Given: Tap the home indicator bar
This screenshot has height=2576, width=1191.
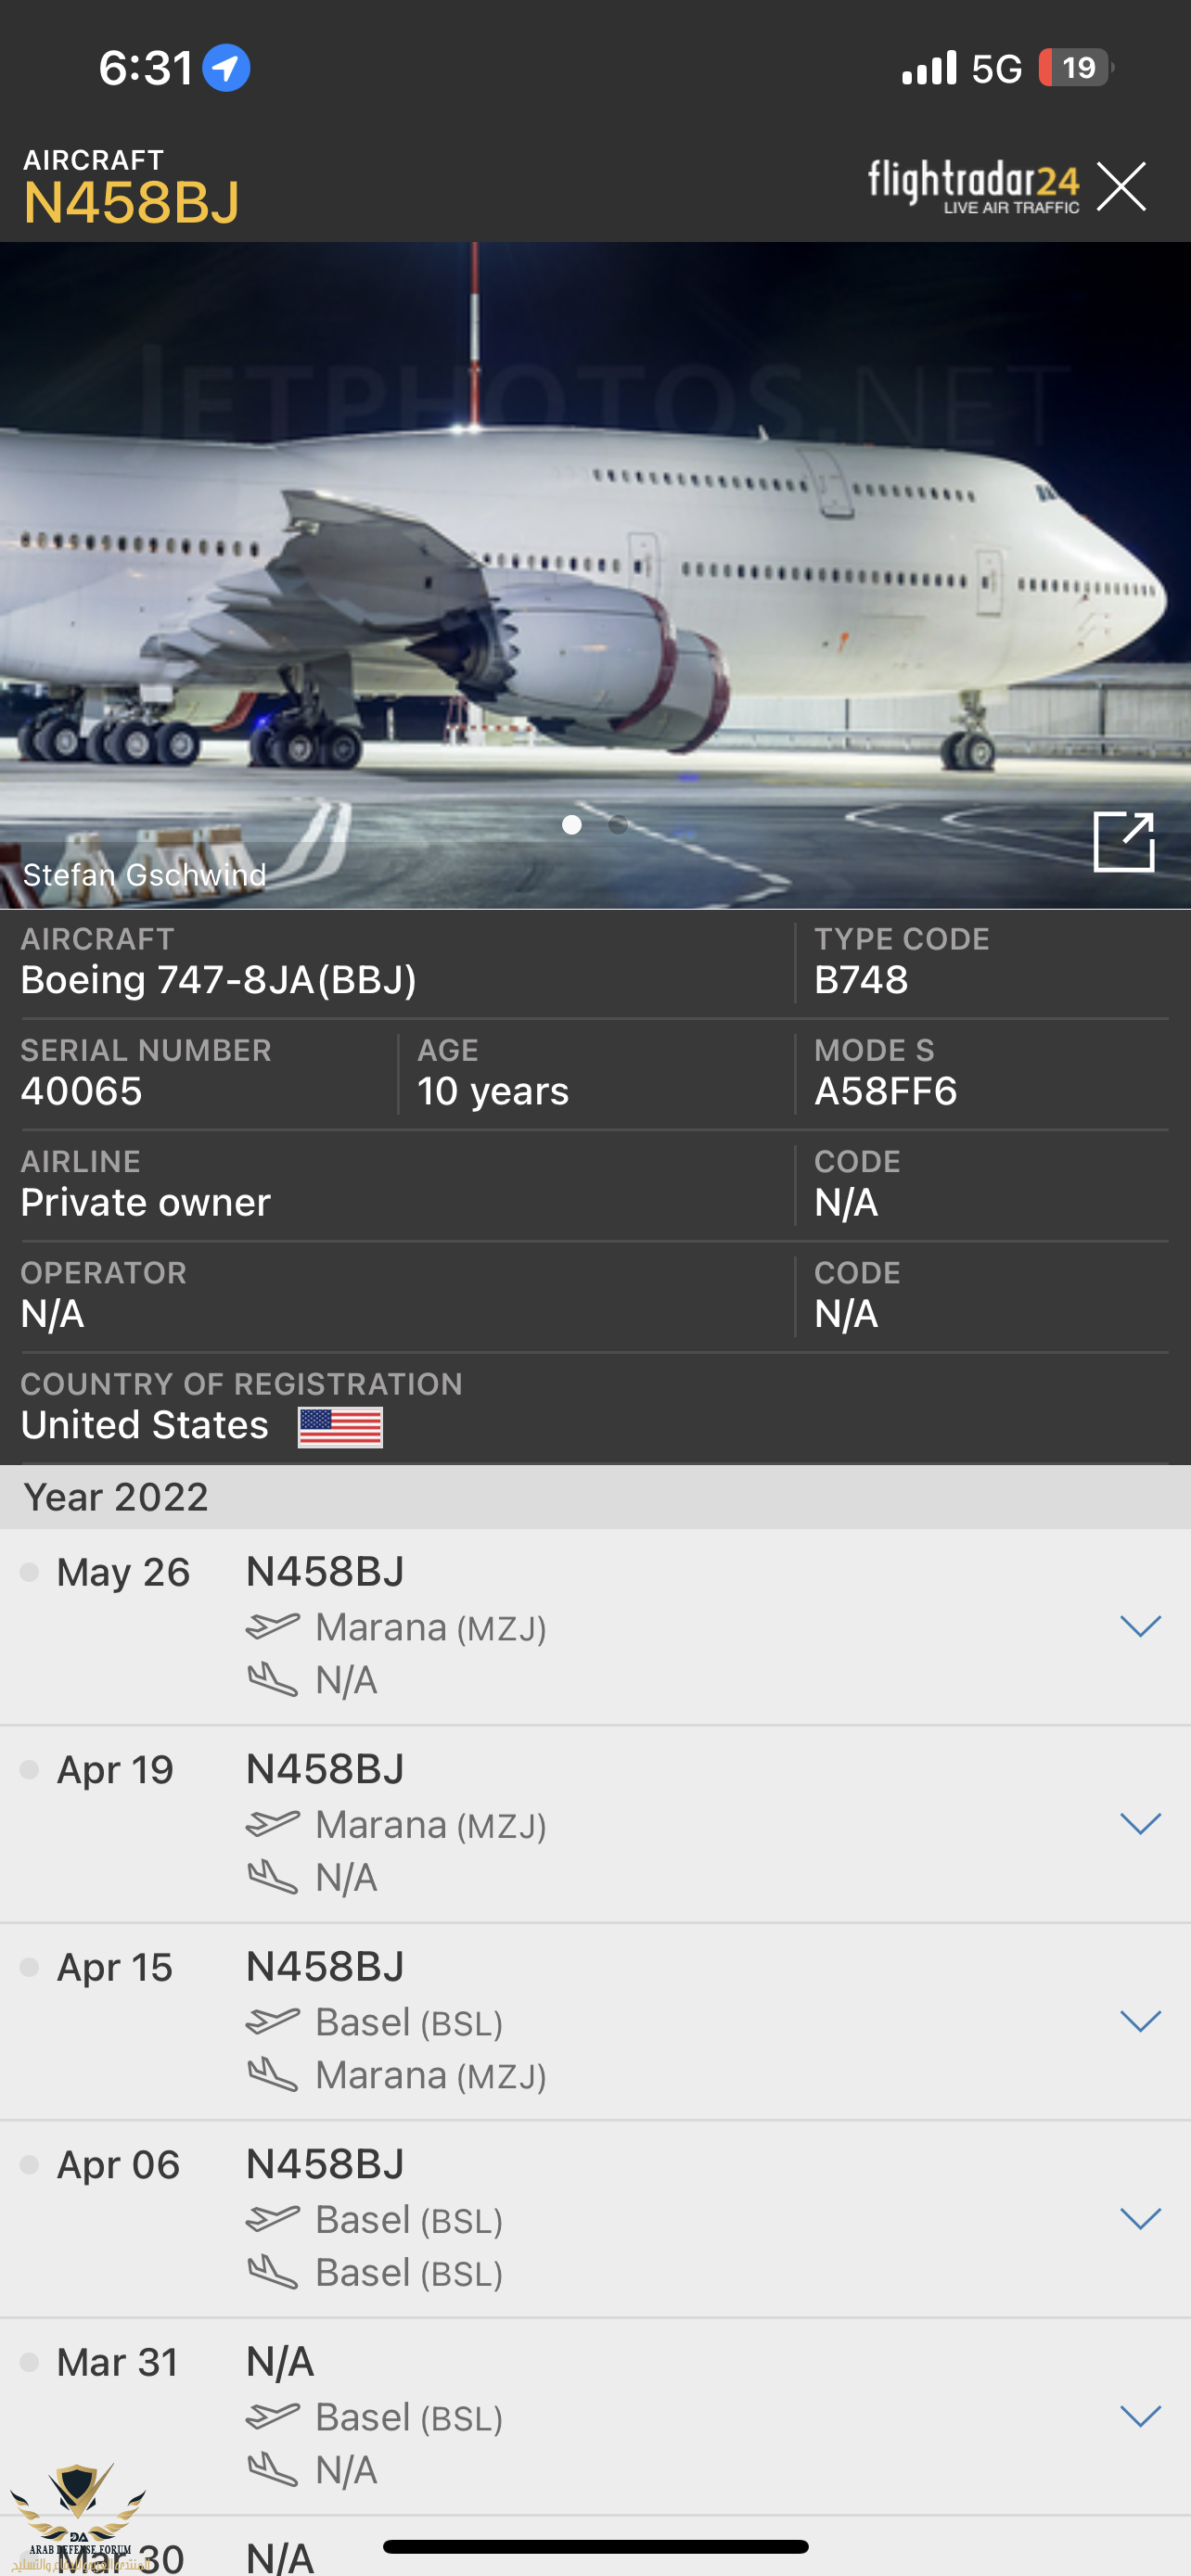Looking at the screenshot, I should [x=595, y=2547].
